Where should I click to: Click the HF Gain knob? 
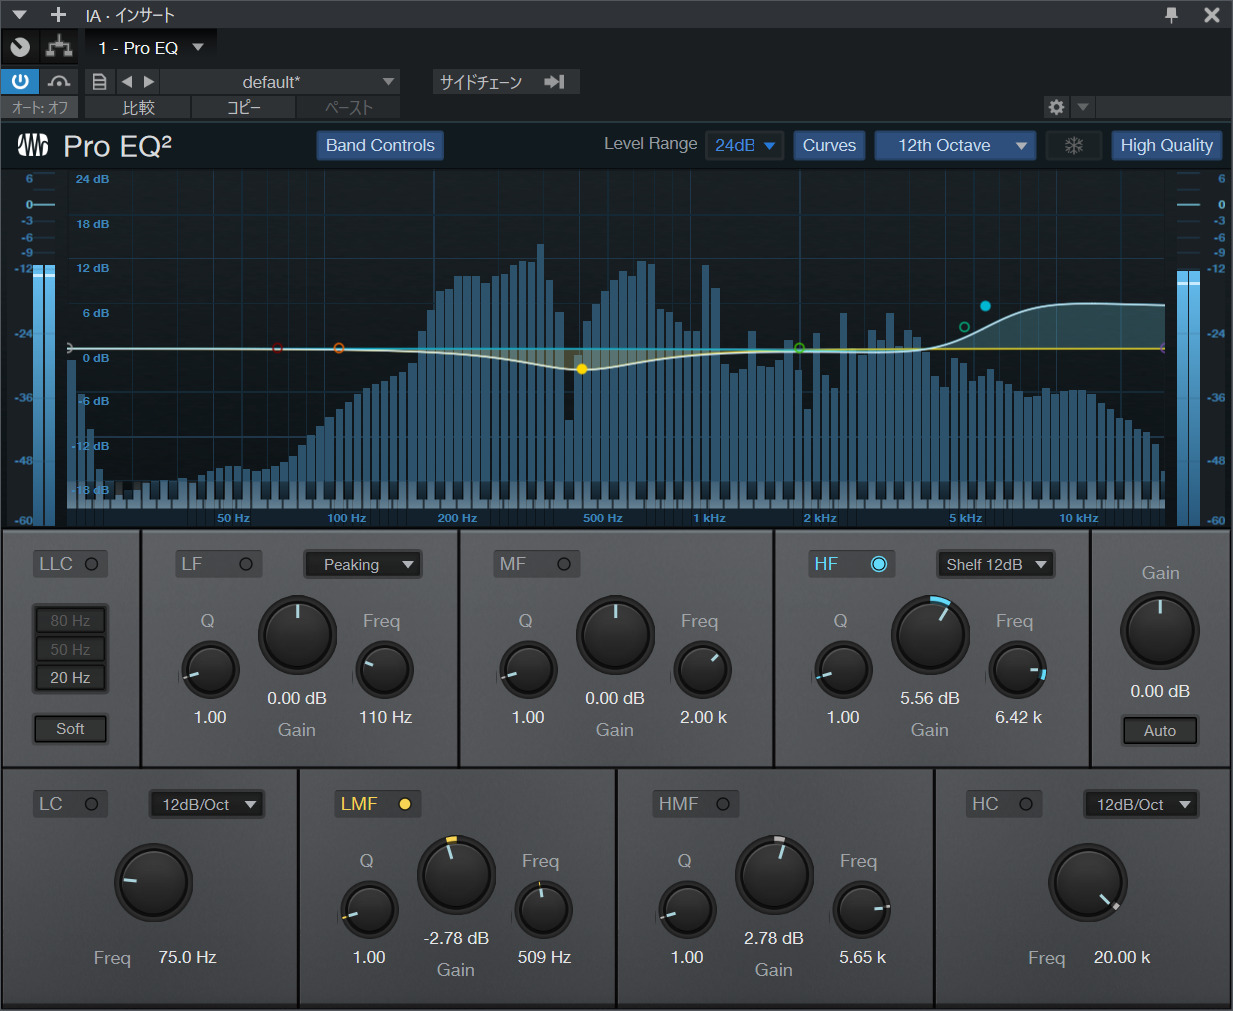[930, 636]
